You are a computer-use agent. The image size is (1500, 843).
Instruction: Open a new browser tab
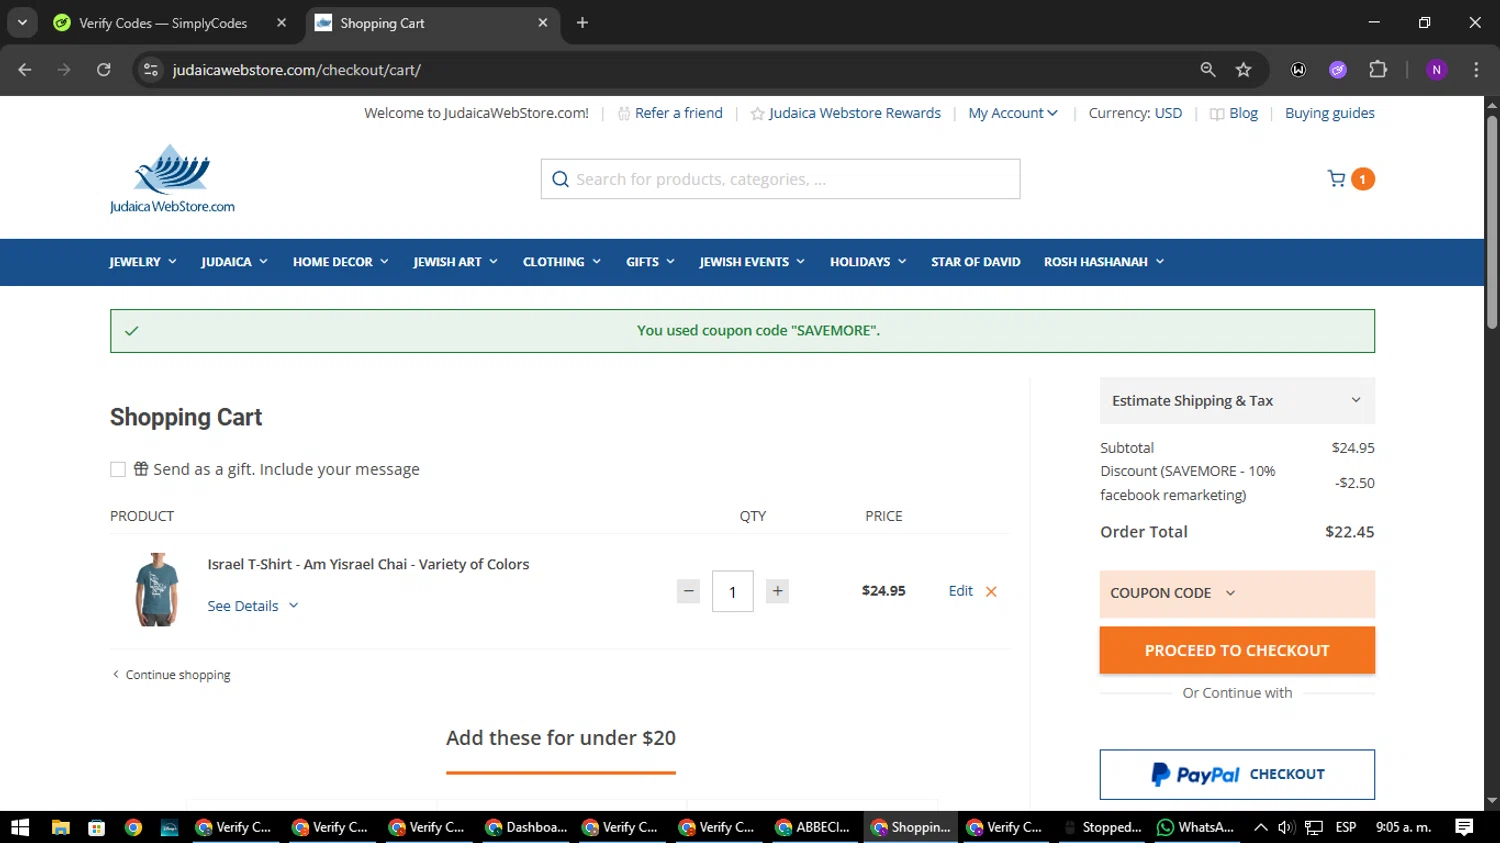(582, 23)
